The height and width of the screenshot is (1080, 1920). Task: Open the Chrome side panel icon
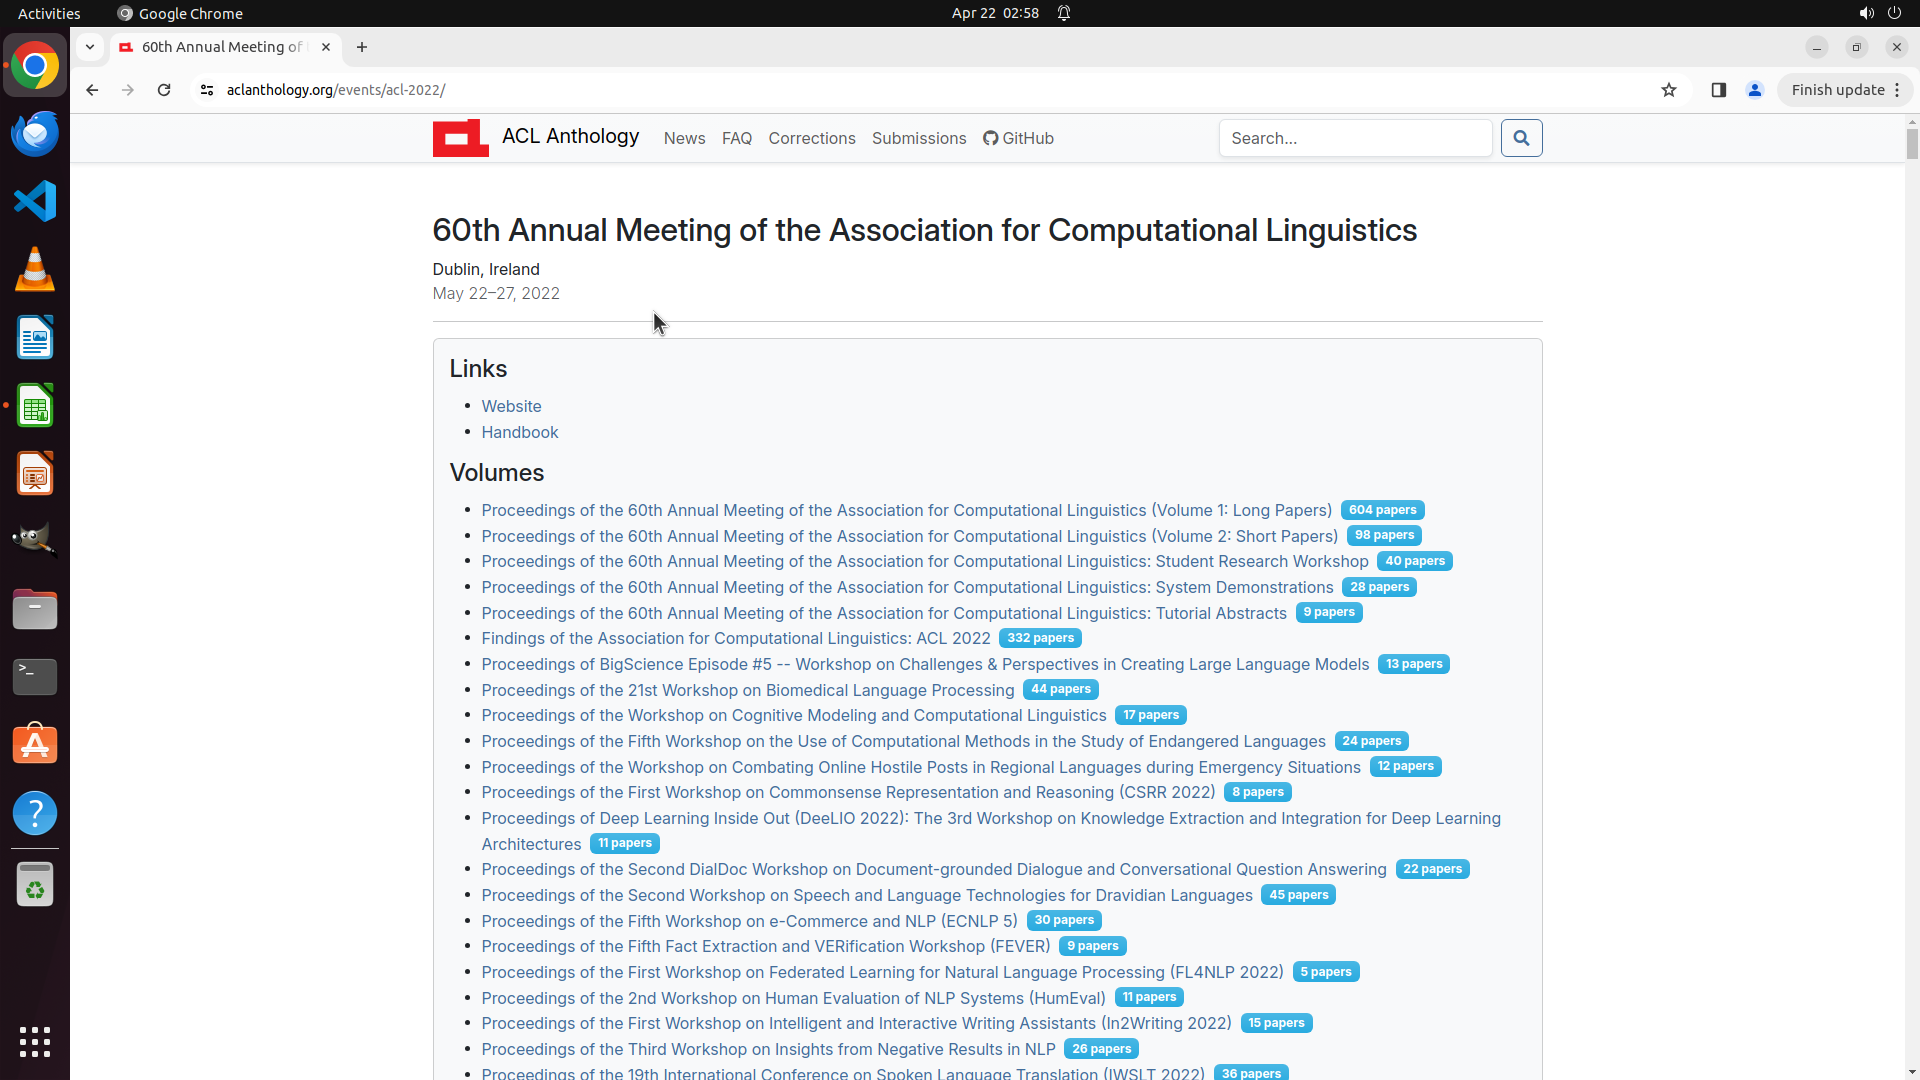(1719, 90)
